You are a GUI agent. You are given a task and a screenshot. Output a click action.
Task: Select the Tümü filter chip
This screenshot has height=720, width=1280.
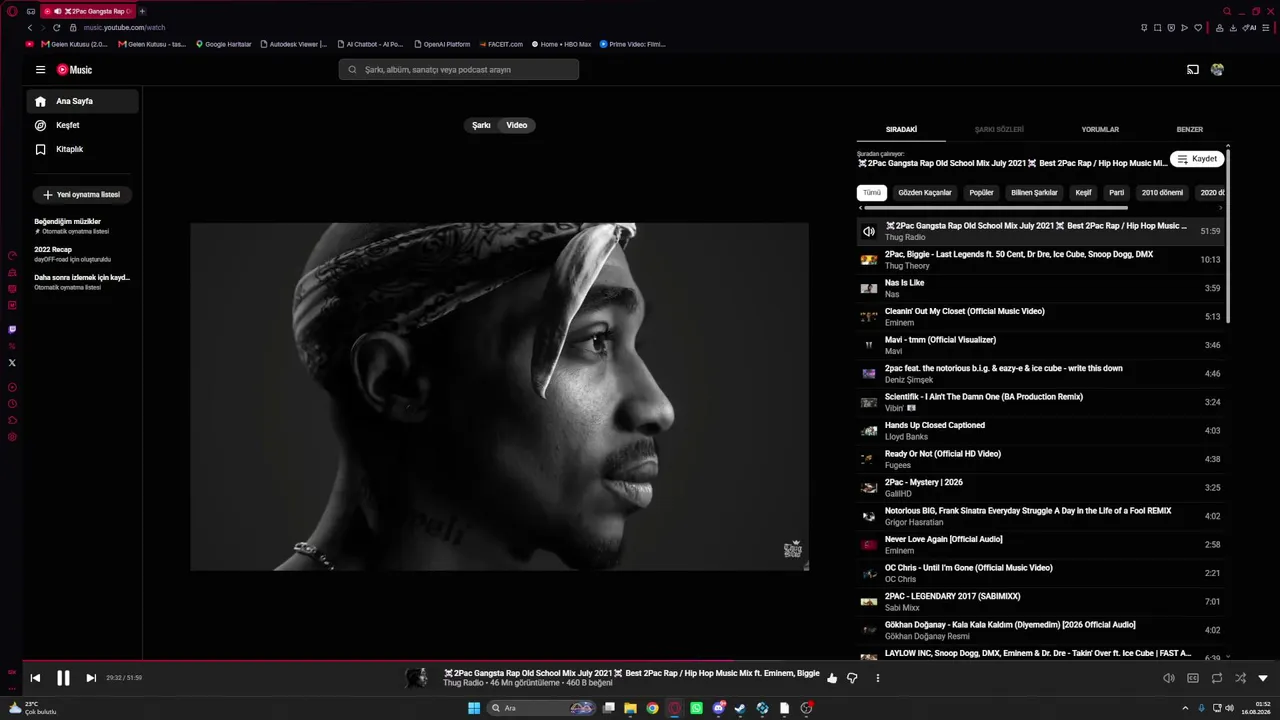click(872, 193)
